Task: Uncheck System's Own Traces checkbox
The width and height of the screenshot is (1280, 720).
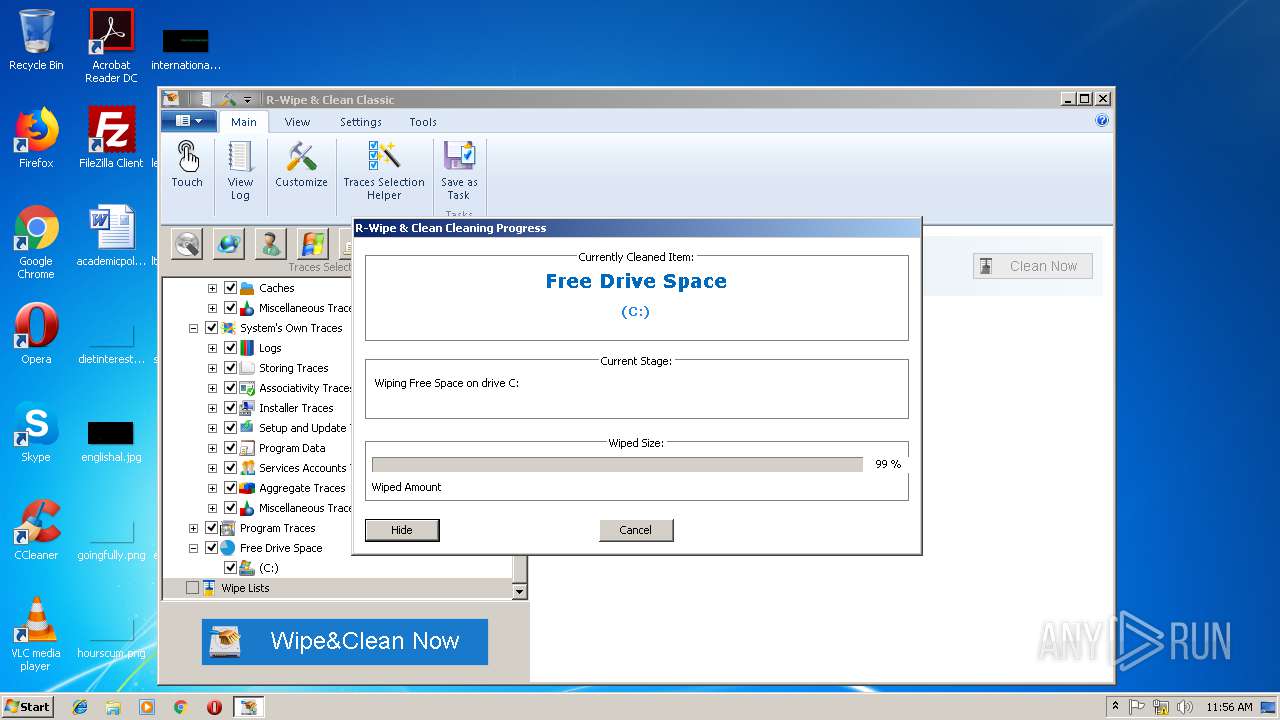Action: pyautogui.click(x=211, y=328)
